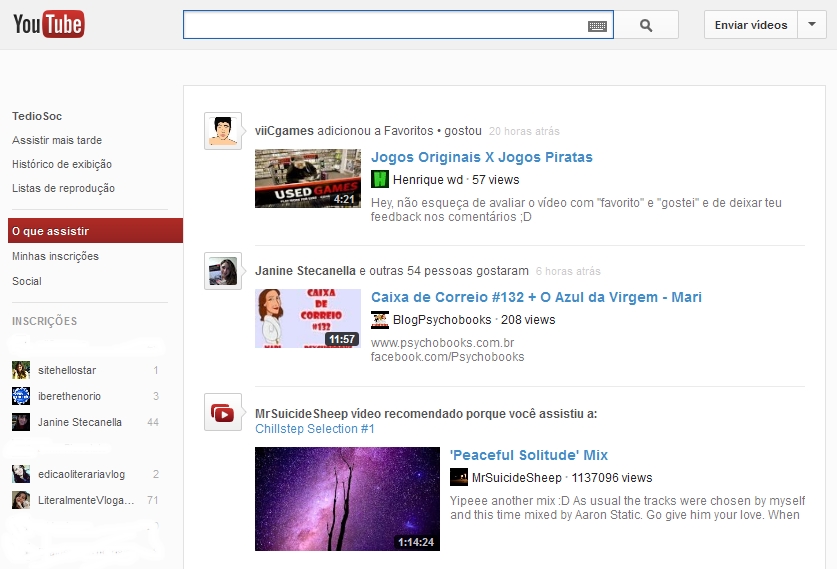The width and height of the screenshot is (837, 569).
Task: Select the Social feed
Action: pyautogui.click(x=27, y=281)
